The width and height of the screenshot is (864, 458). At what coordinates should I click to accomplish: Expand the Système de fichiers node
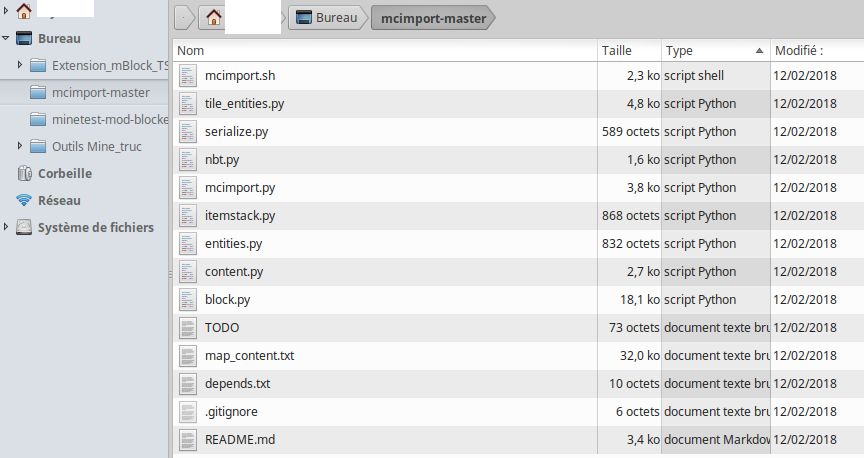tap(6, 227)
